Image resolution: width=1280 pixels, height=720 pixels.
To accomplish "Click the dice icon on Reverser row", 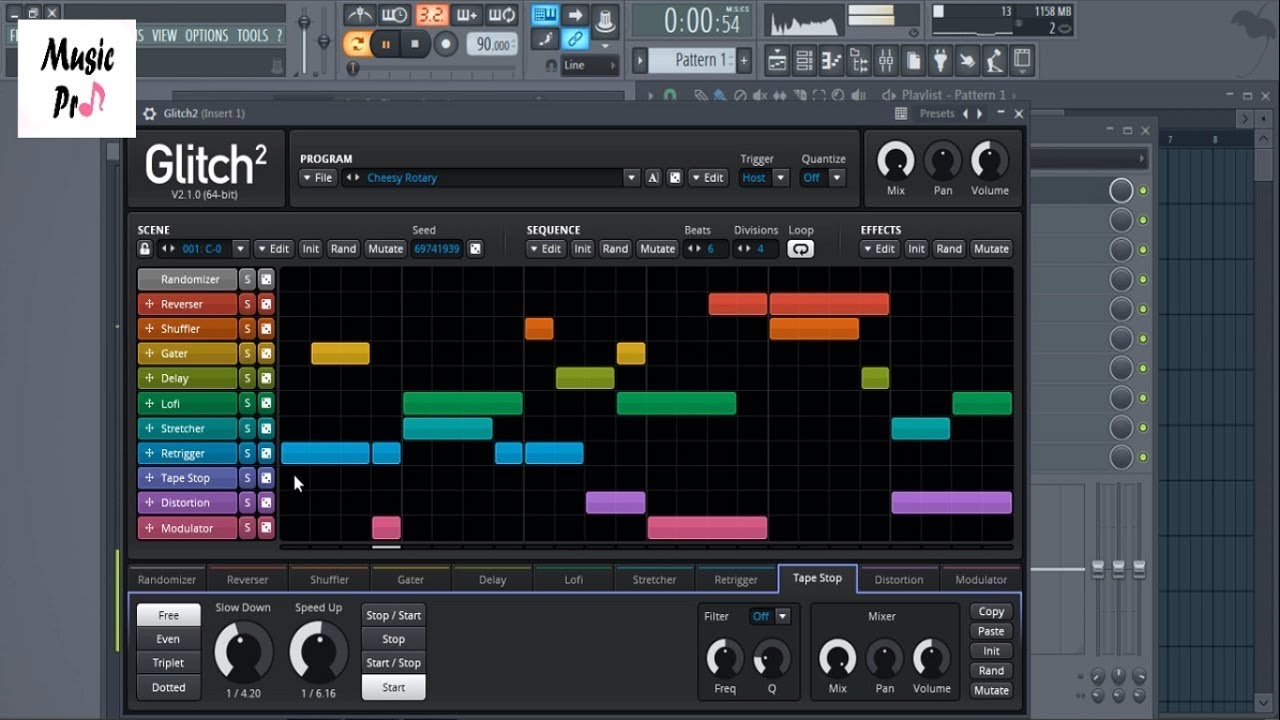I will [x=266, y=304].
